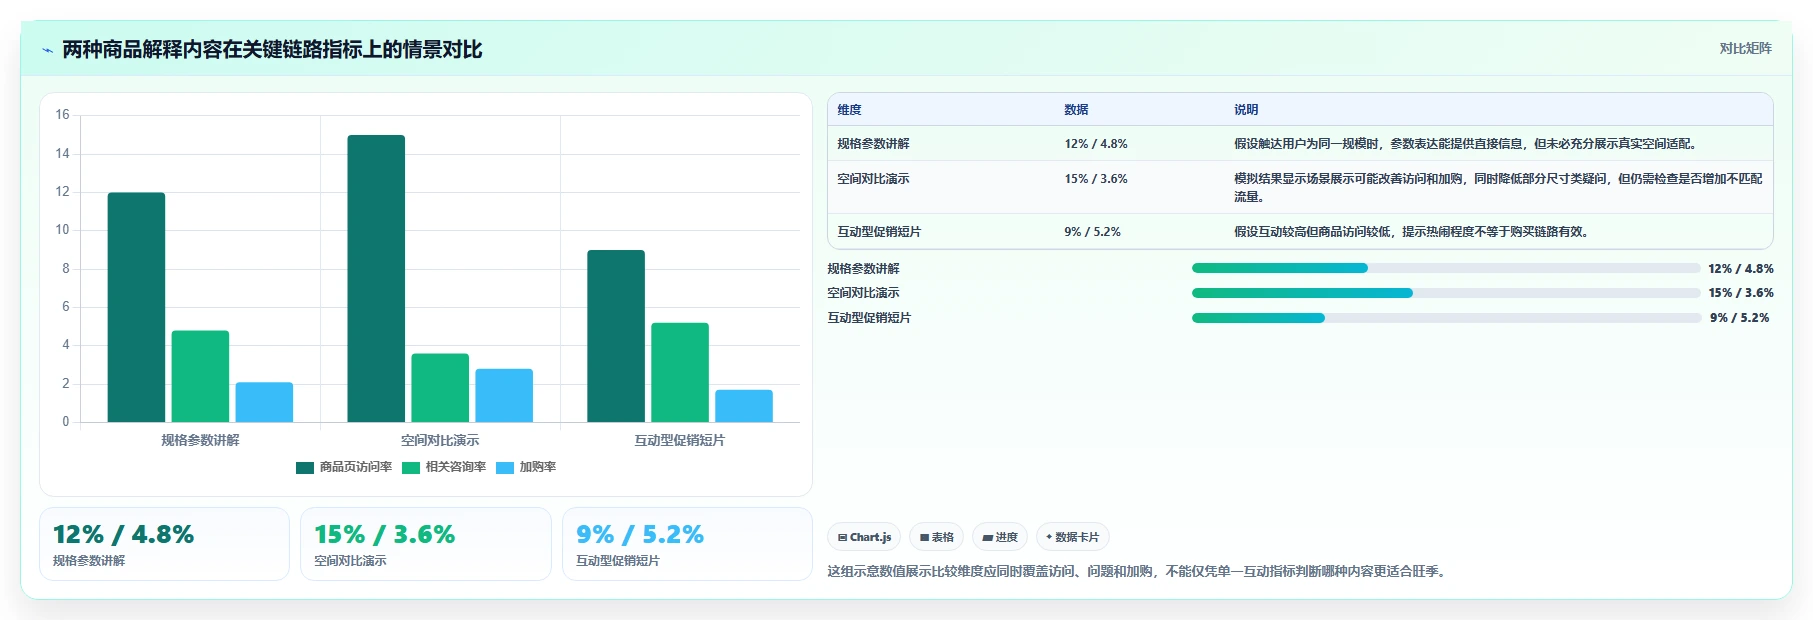Click the 进度 tag chip

[1000, 537]
